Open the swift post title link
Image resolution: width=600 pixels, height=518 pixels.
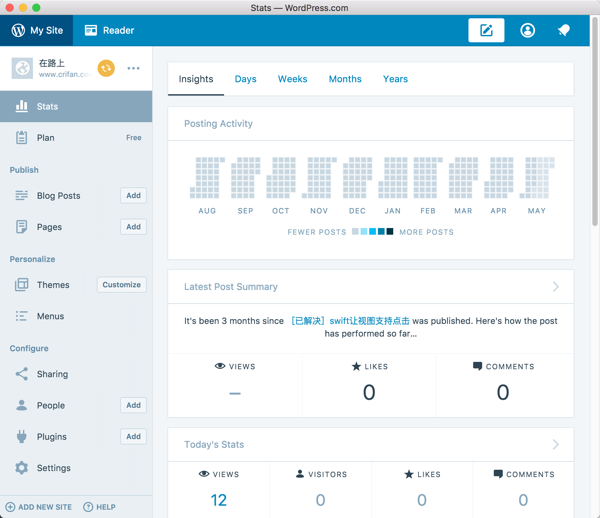[x=350, y=321]
